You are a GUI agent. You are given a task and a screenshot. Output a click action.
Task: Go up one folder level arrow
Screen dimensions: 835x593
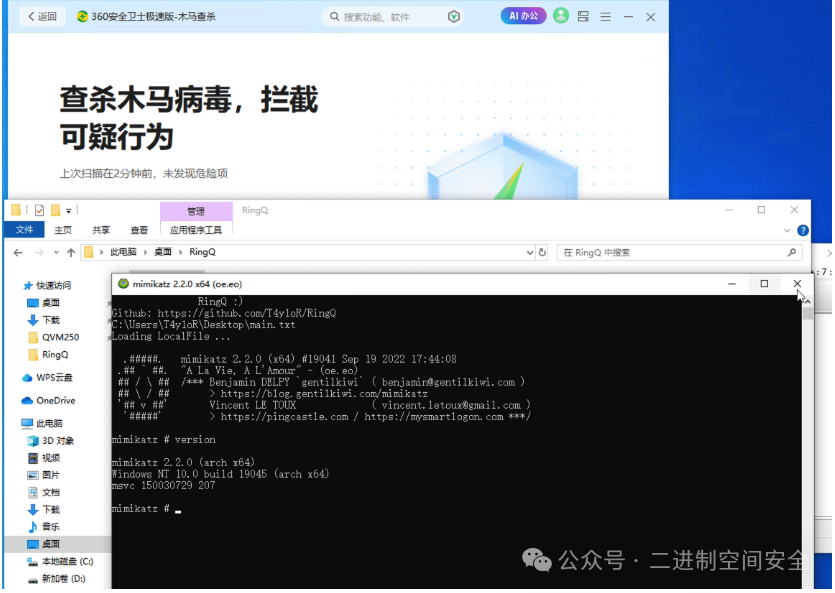71,252
